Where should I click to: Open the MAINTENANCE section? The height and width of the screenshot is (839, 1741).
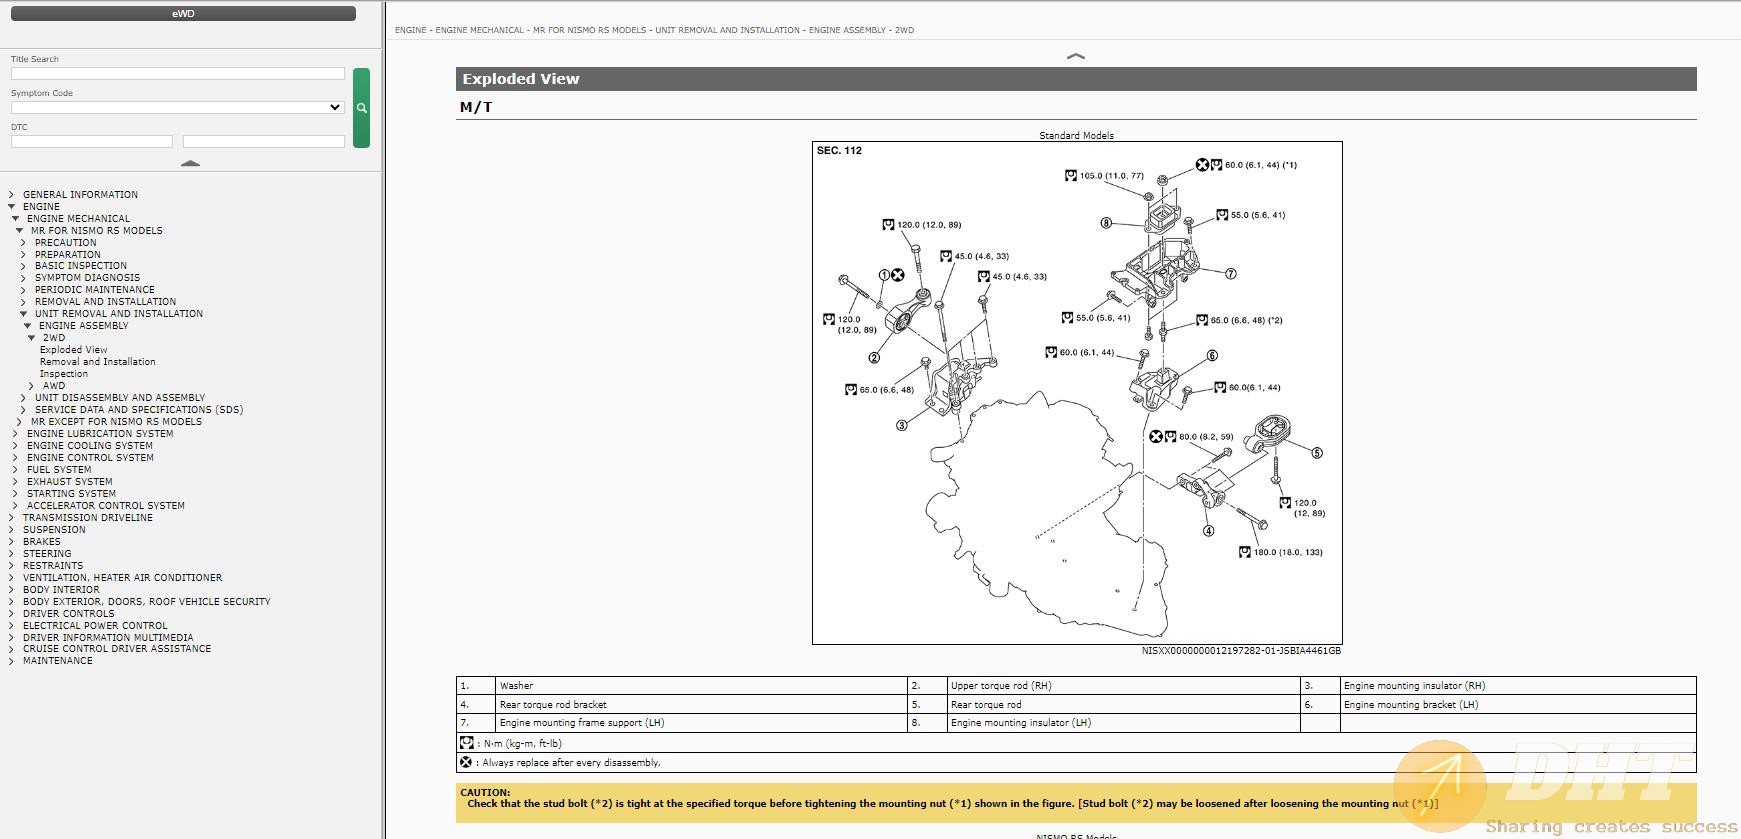pyautogui.click(x=58, y=661)
